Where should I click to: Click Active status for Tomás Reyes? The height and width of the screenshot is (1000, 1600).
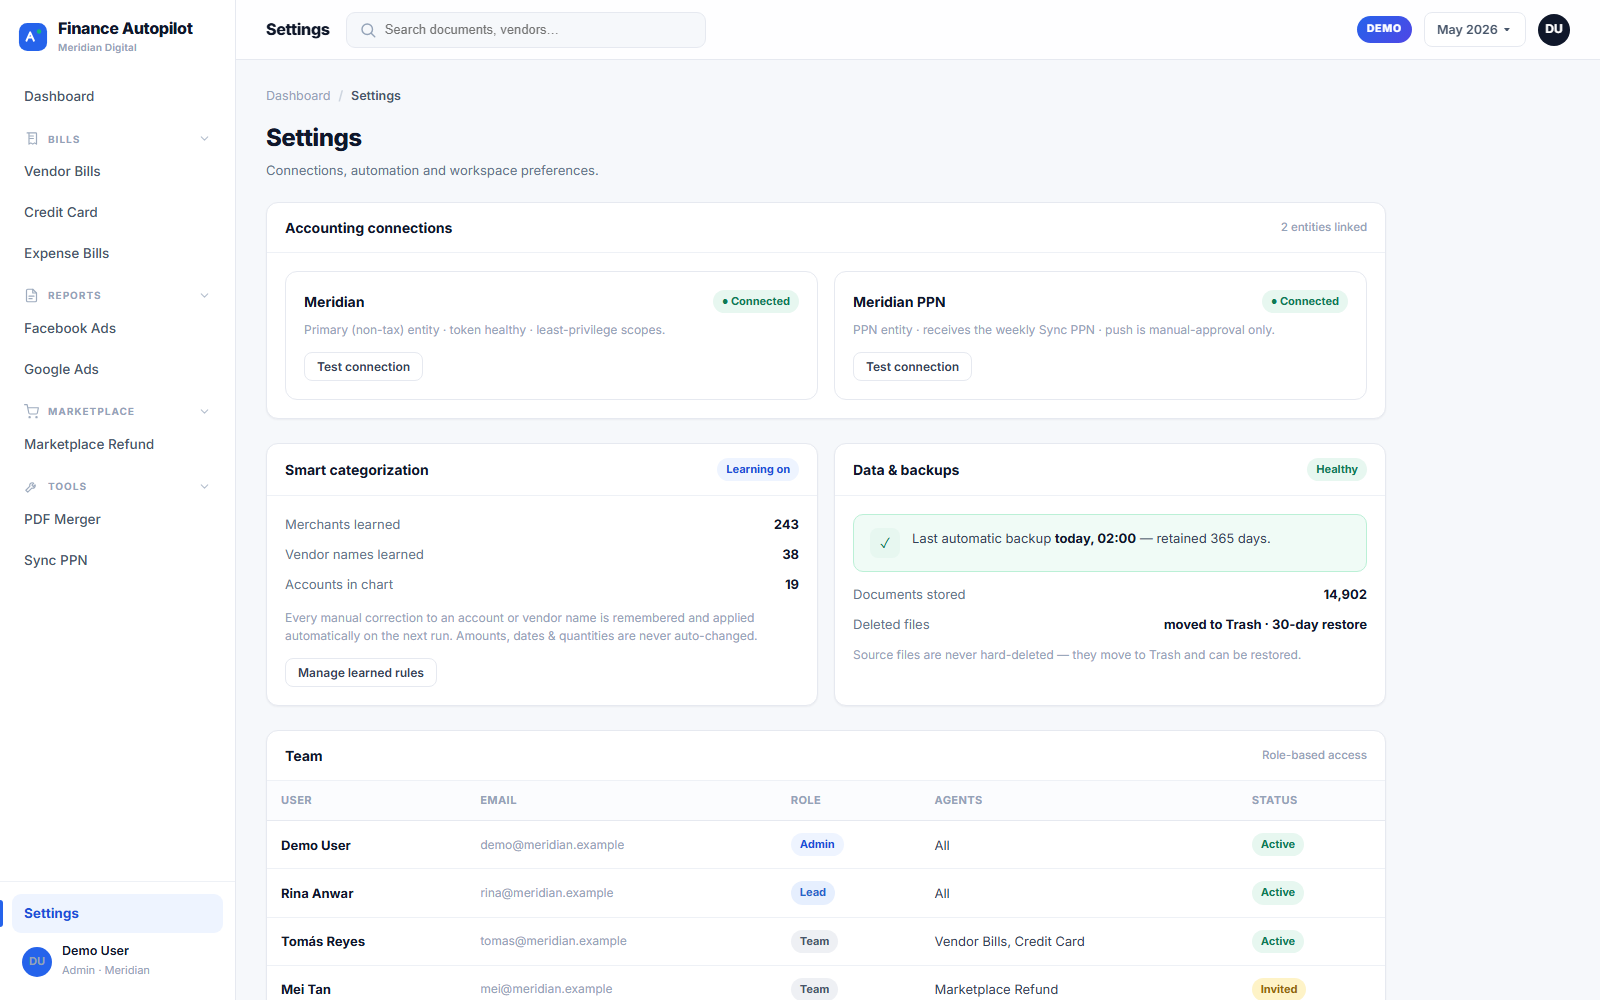pos(1278,942)
